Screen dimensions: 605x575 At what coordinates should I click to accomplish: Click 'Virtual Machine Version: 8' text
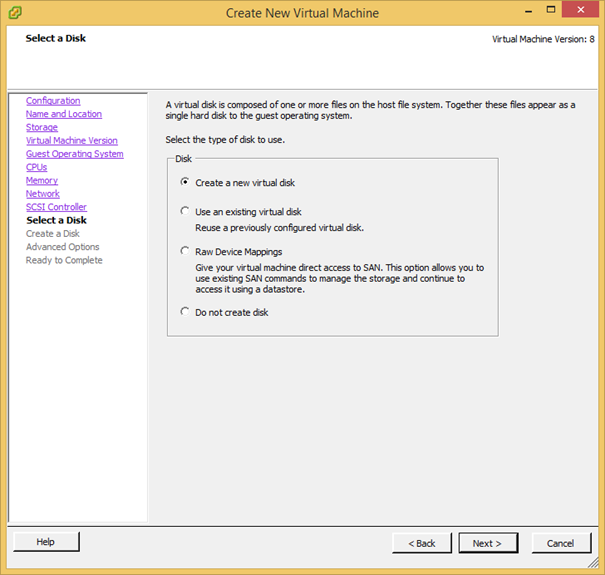[x=543, y=39]
